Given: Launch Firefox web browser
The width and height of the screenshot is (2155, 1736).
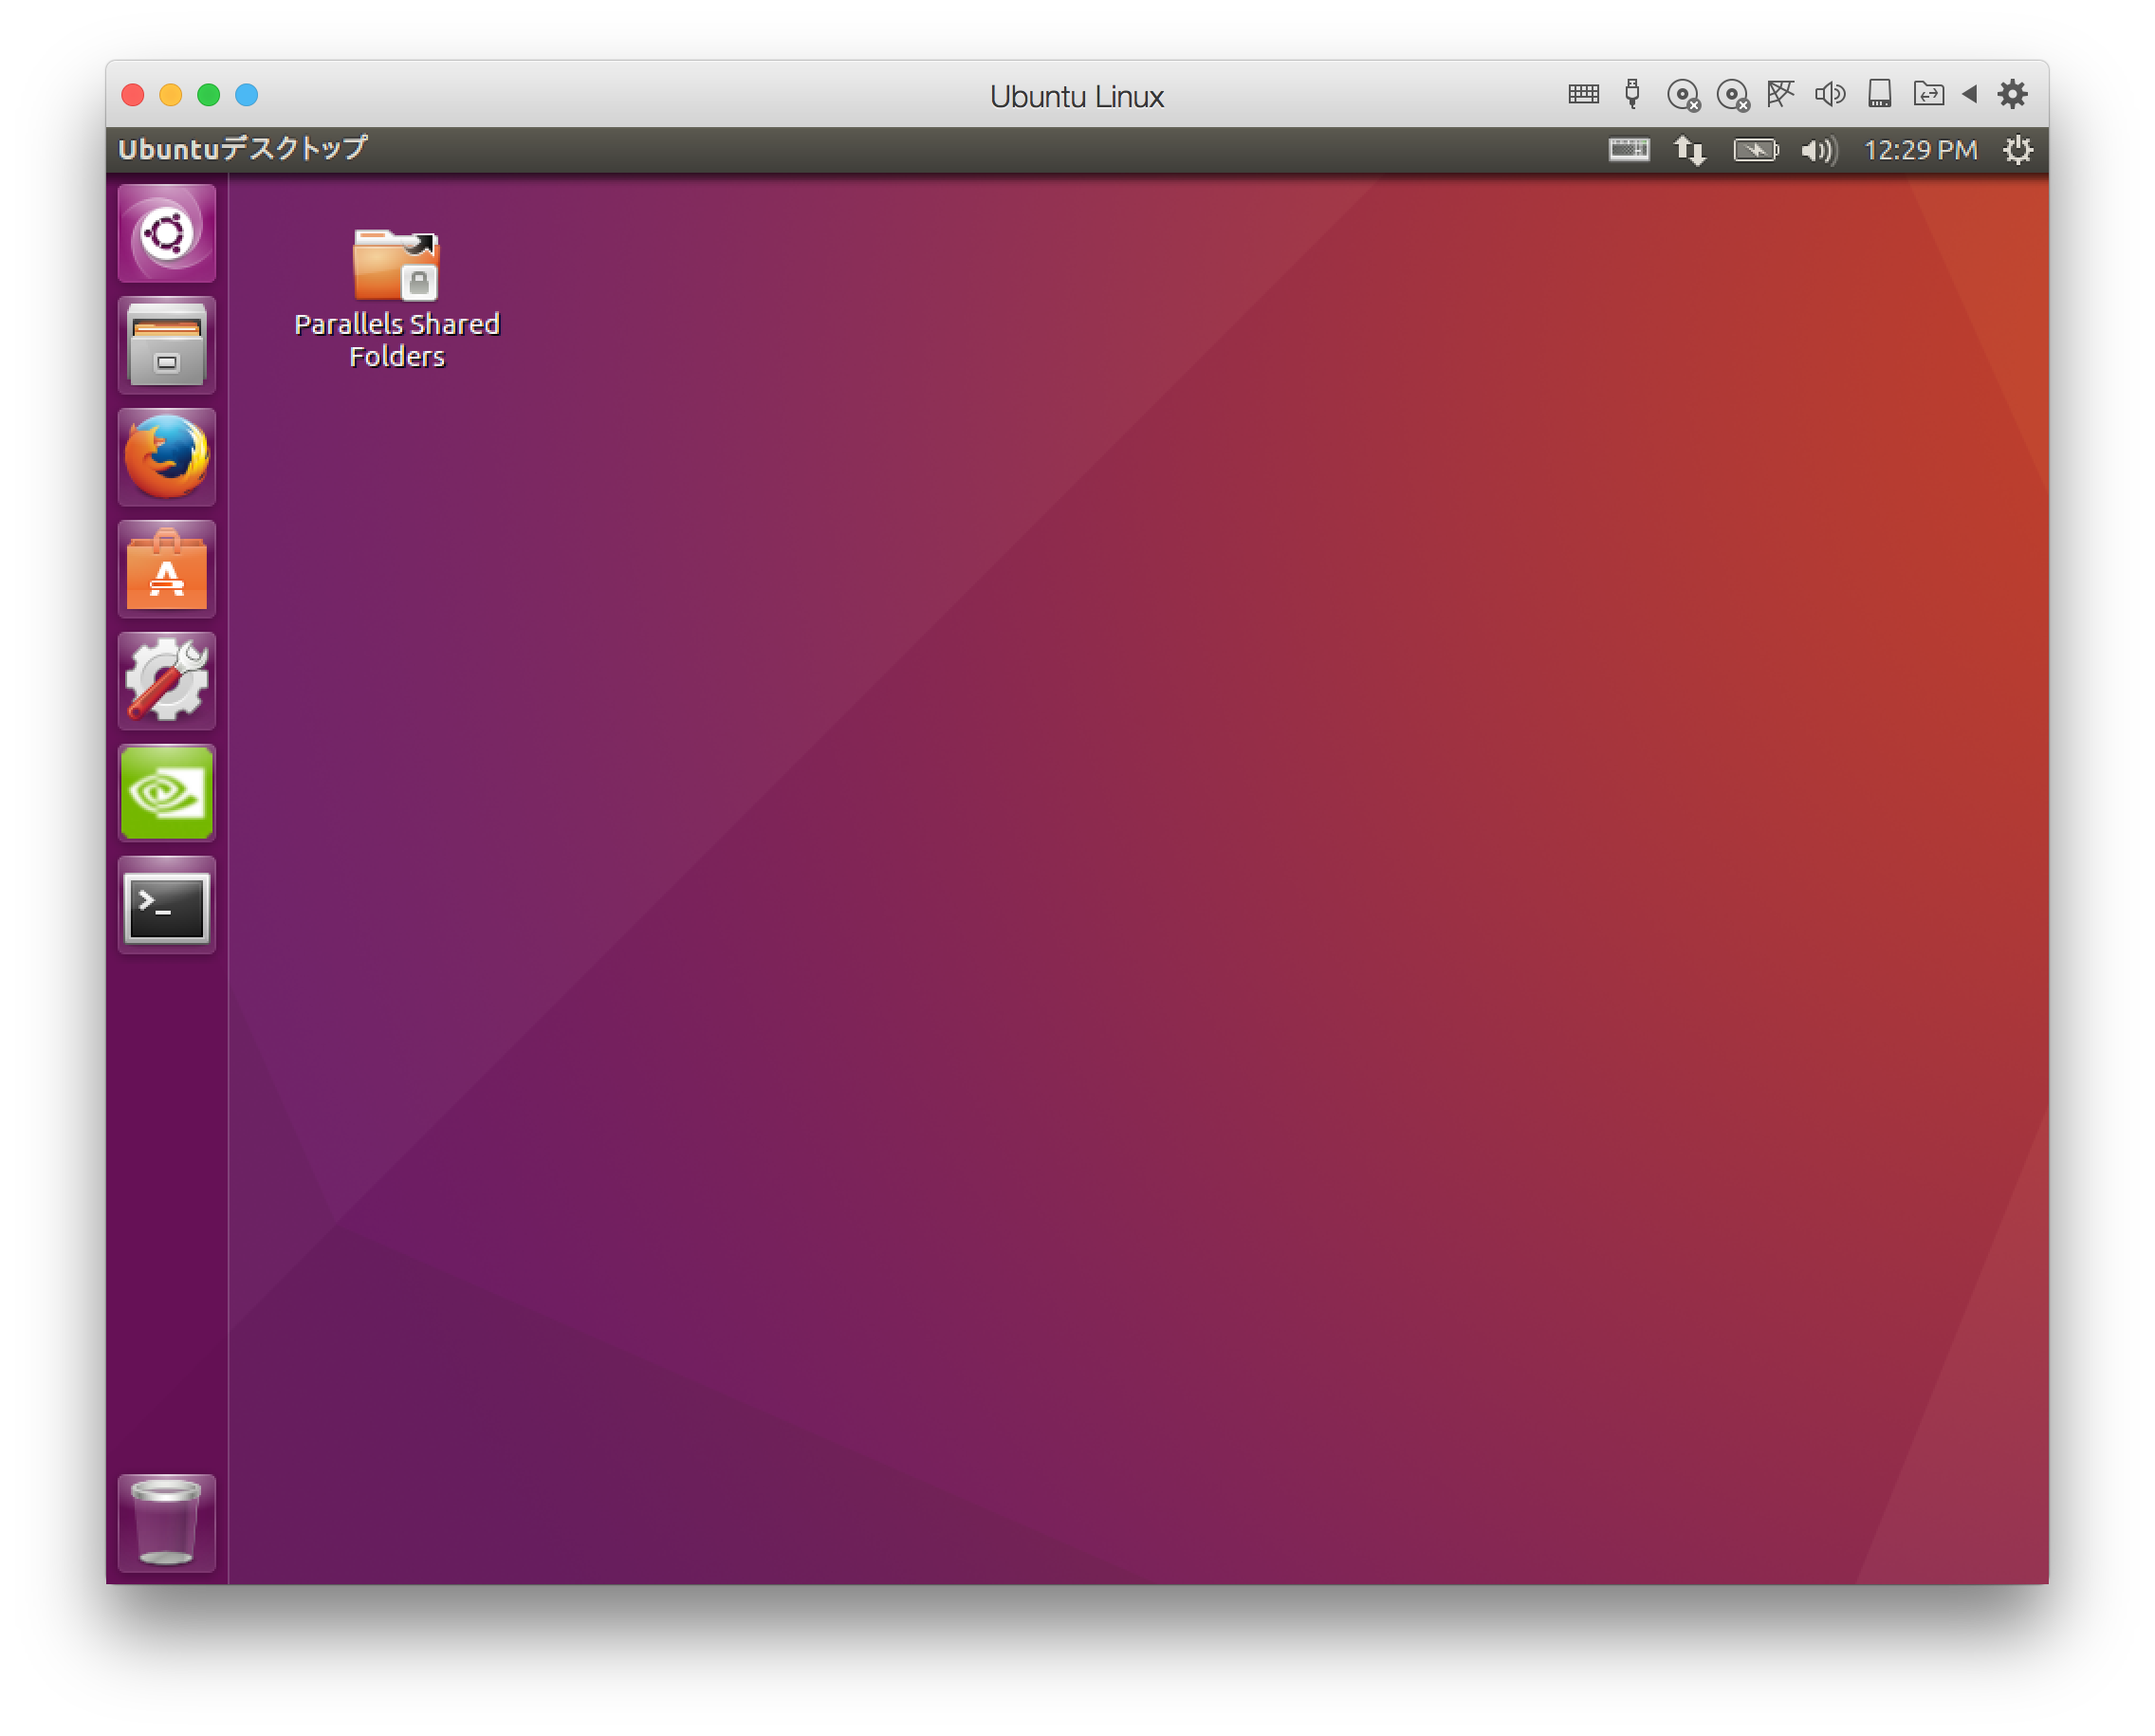Looking at the screenshot, I should pos(167,458).
